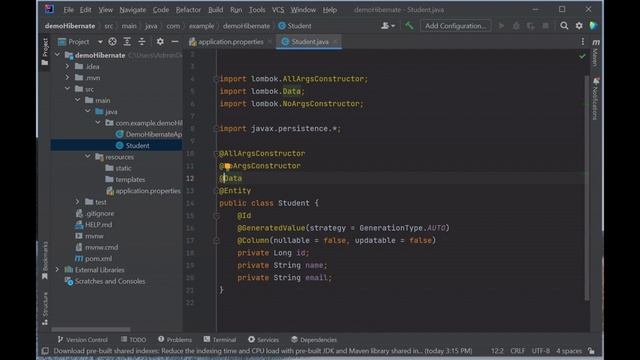Viewport: 640px width, 360px height.
Task: Select pom.xml file in tree
Action: (93, 259)
